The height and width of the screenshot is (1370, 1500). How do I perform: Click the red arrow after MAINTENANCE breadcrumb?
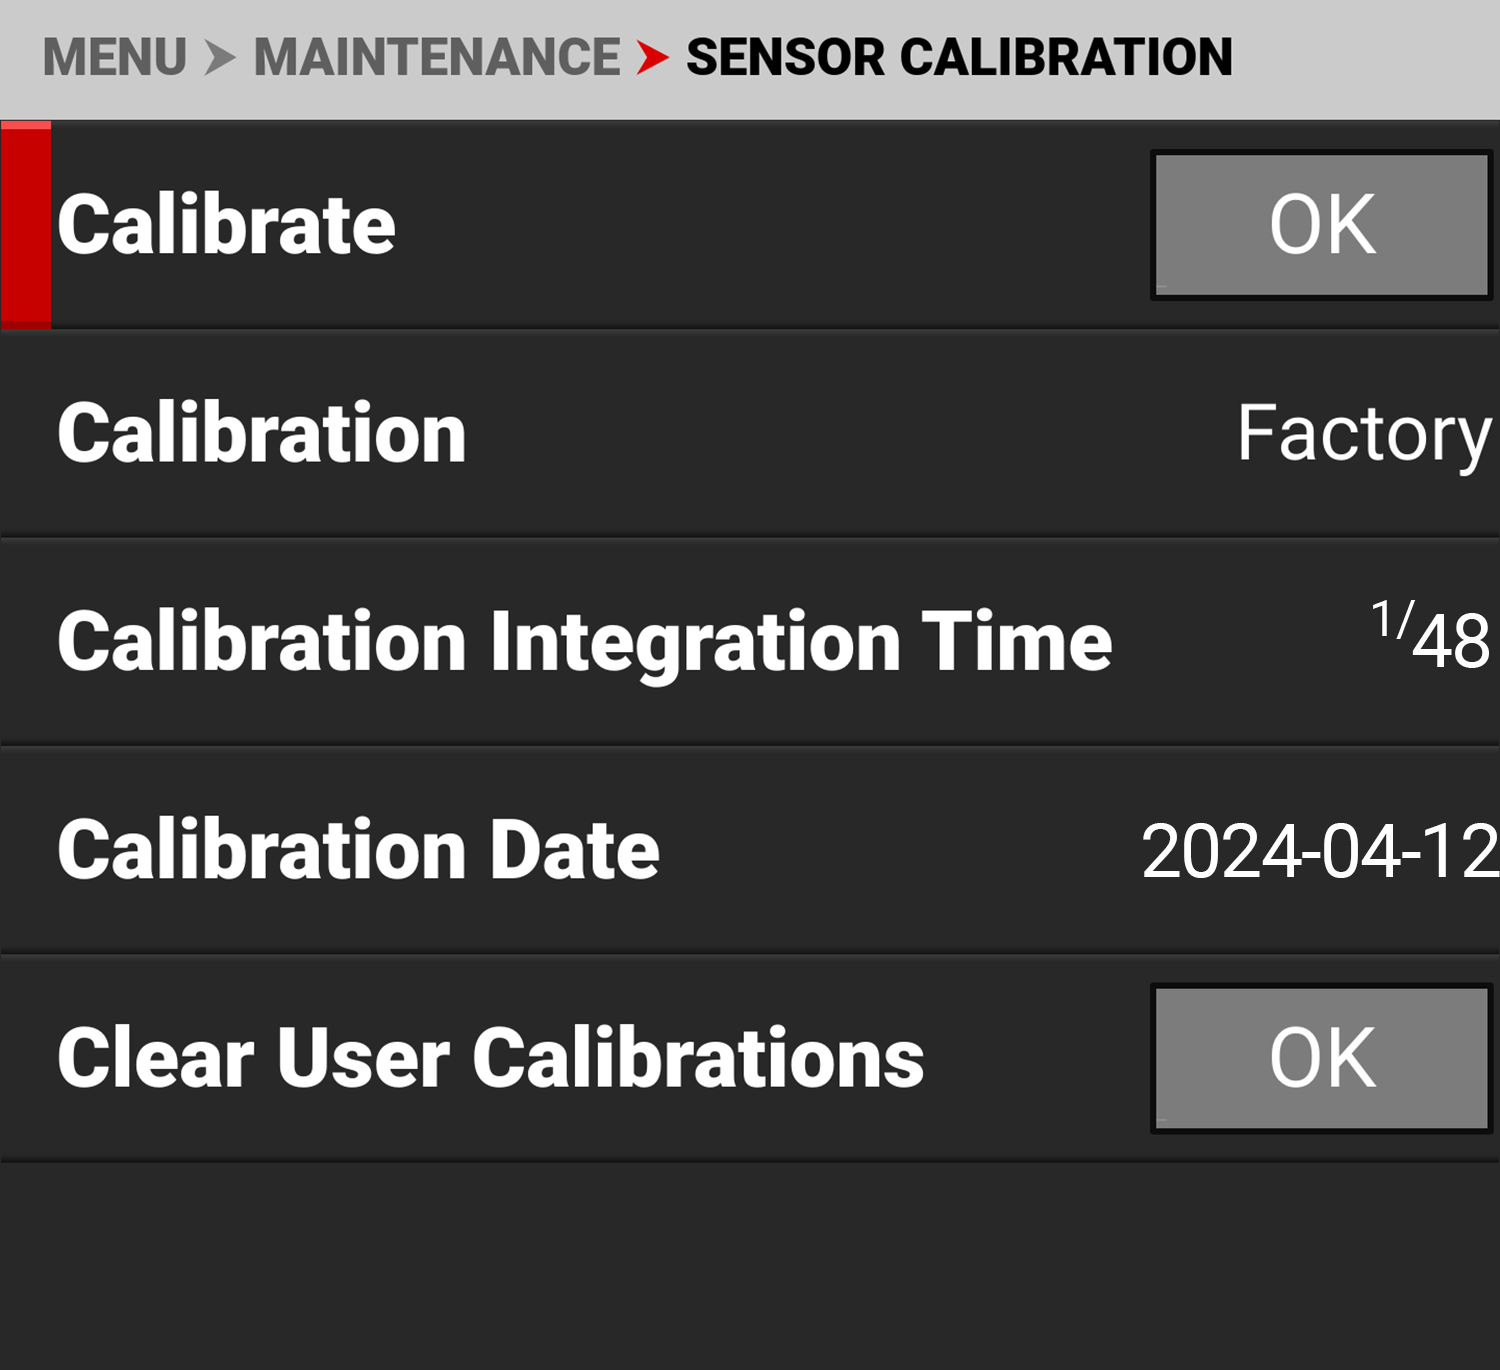[655, 57]
